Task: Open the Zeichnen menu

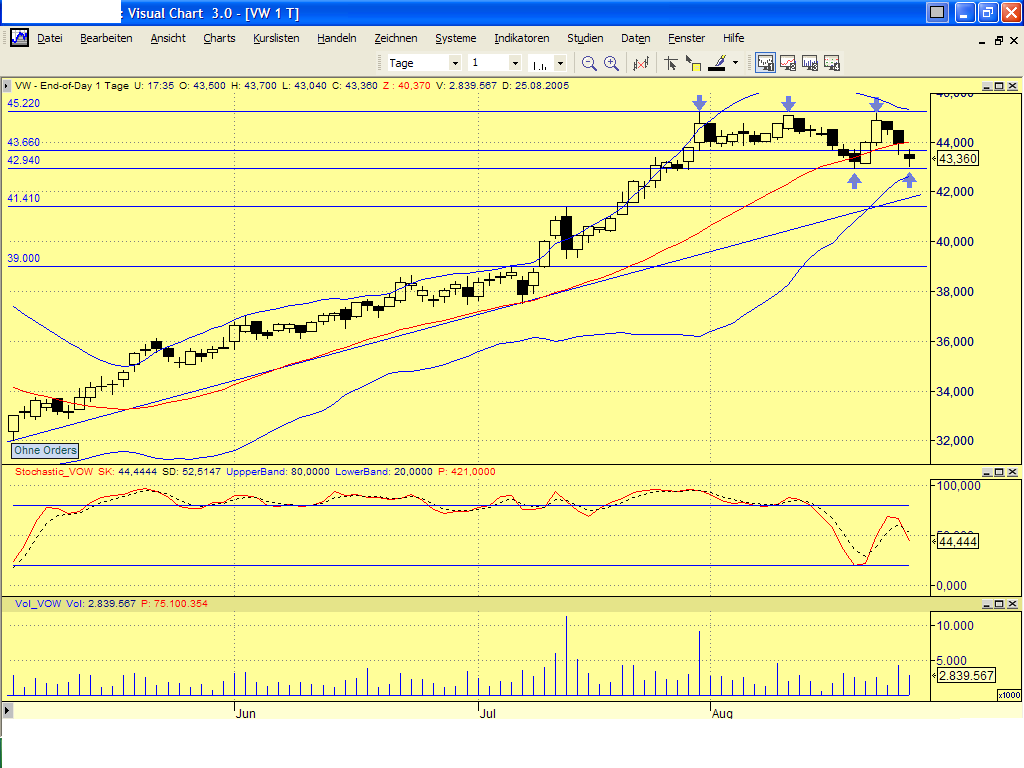Action: [x=396, y=38]
